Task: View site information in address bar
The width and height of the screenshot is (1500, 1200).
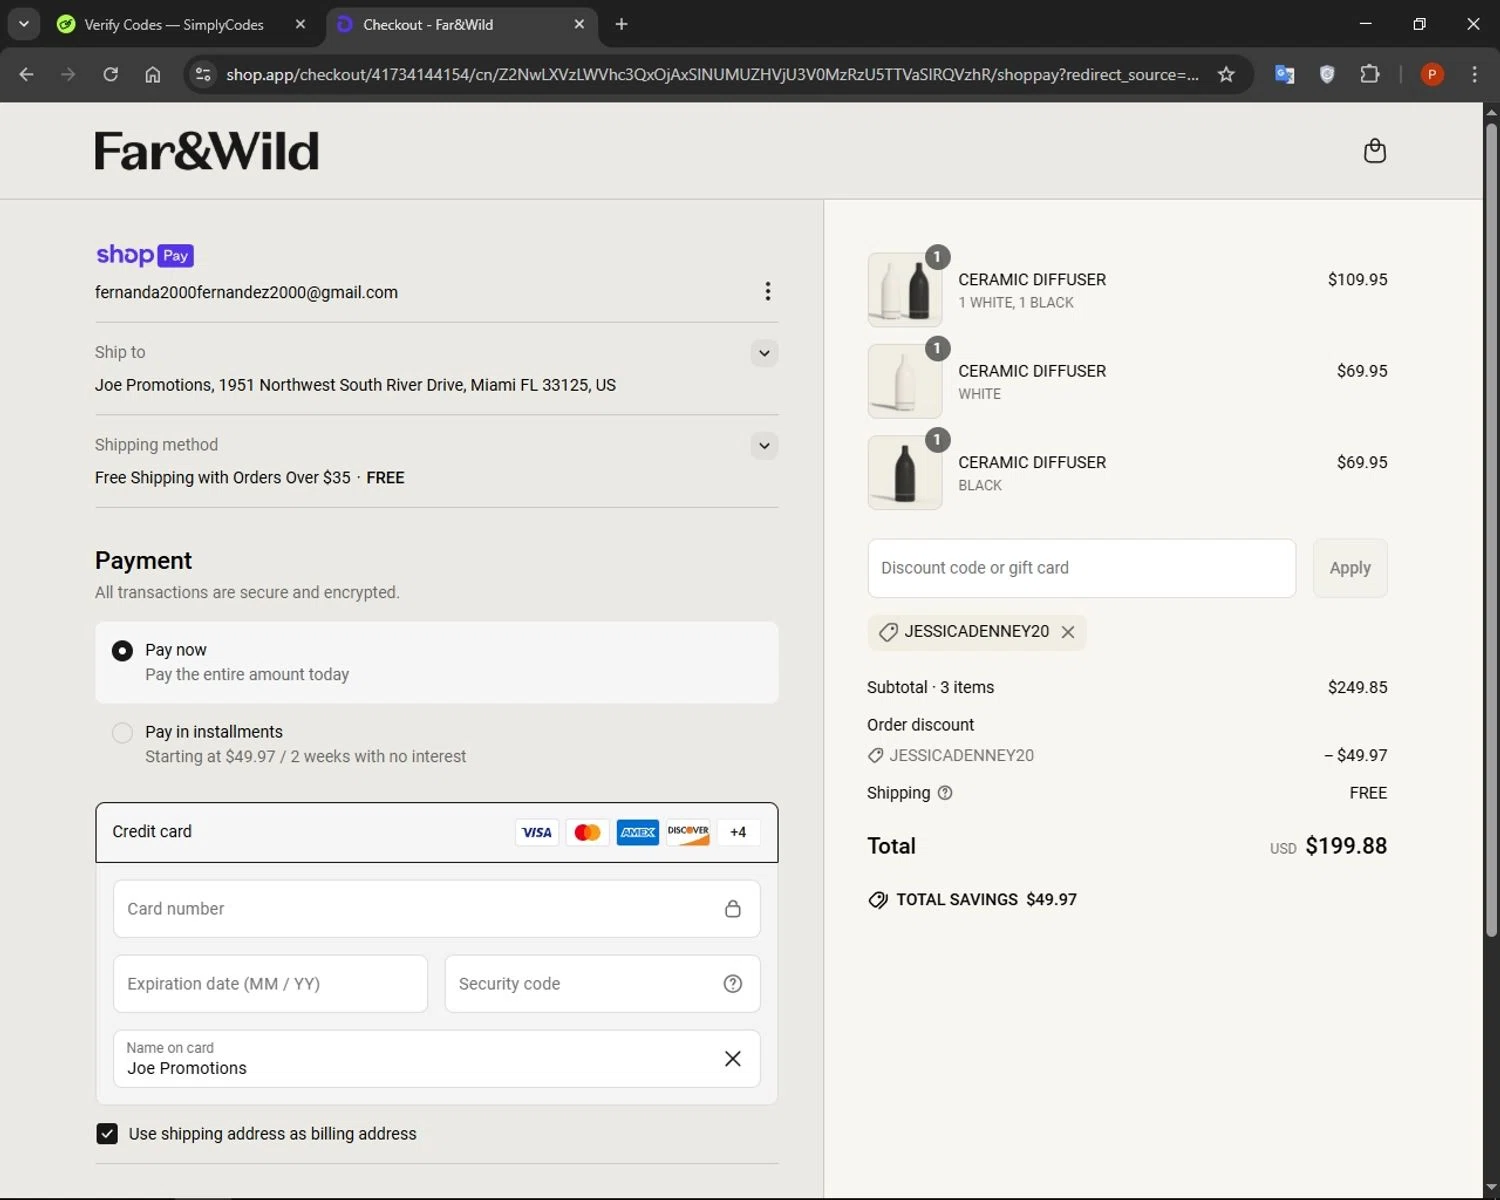Action: [203, 74]
